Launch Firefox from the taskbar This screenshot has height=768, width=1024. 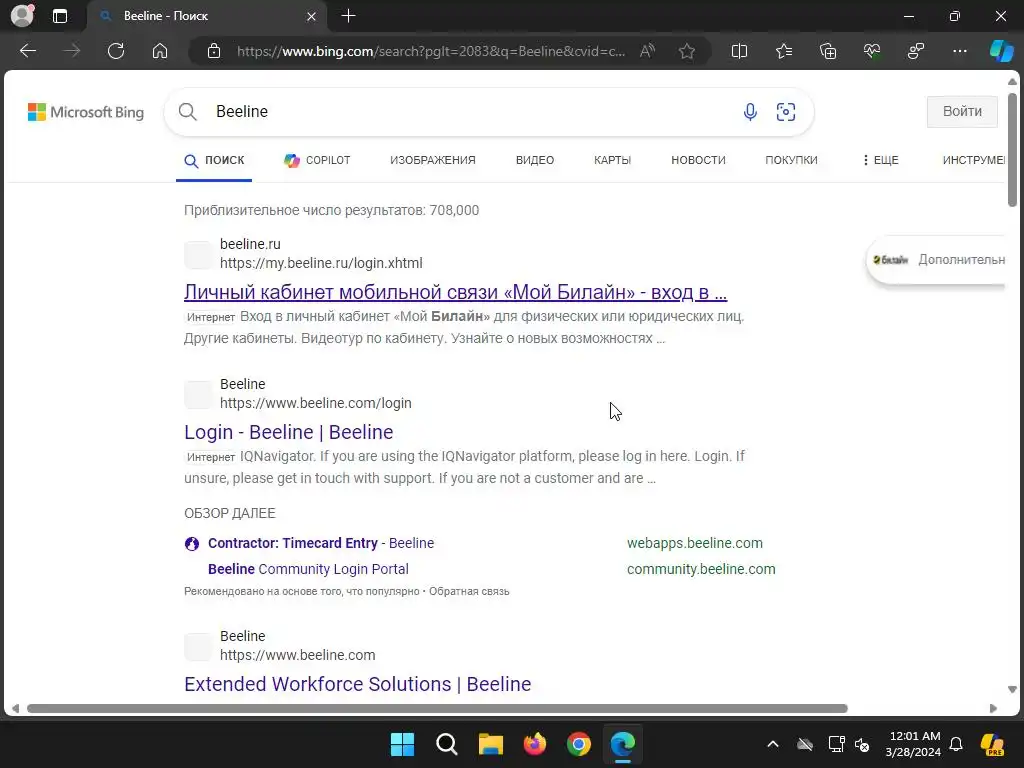[x=535, y=744]
